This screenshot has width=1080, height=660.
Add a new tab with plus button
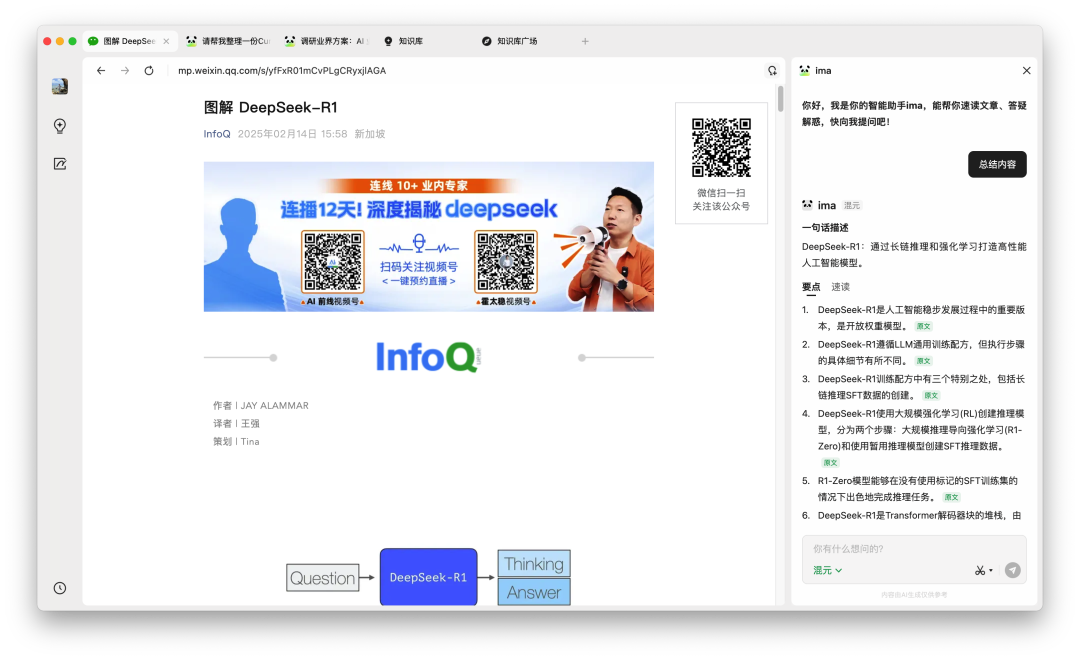[585, 41]
